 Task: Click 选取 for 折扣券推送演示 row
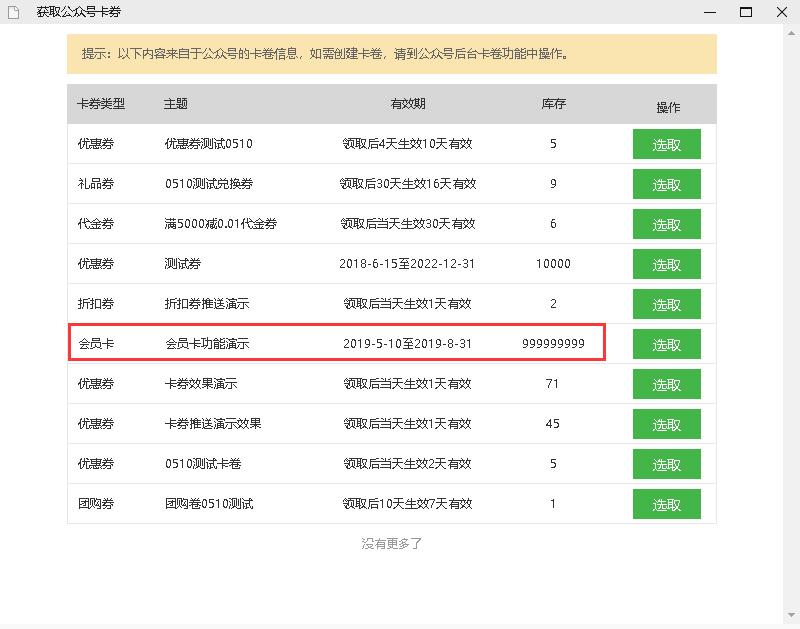[666, 304]
